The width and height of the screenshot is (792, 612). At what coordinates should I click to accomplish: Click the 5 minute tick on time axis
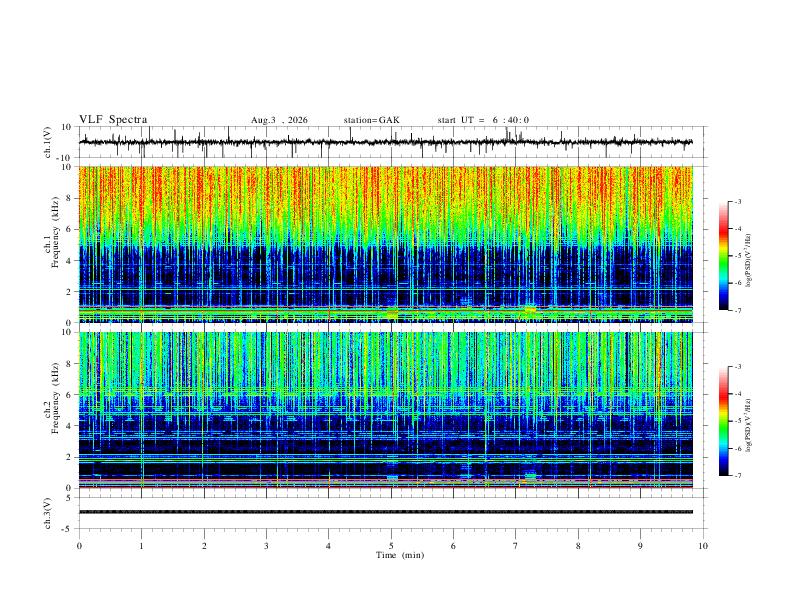coord(391,546)
